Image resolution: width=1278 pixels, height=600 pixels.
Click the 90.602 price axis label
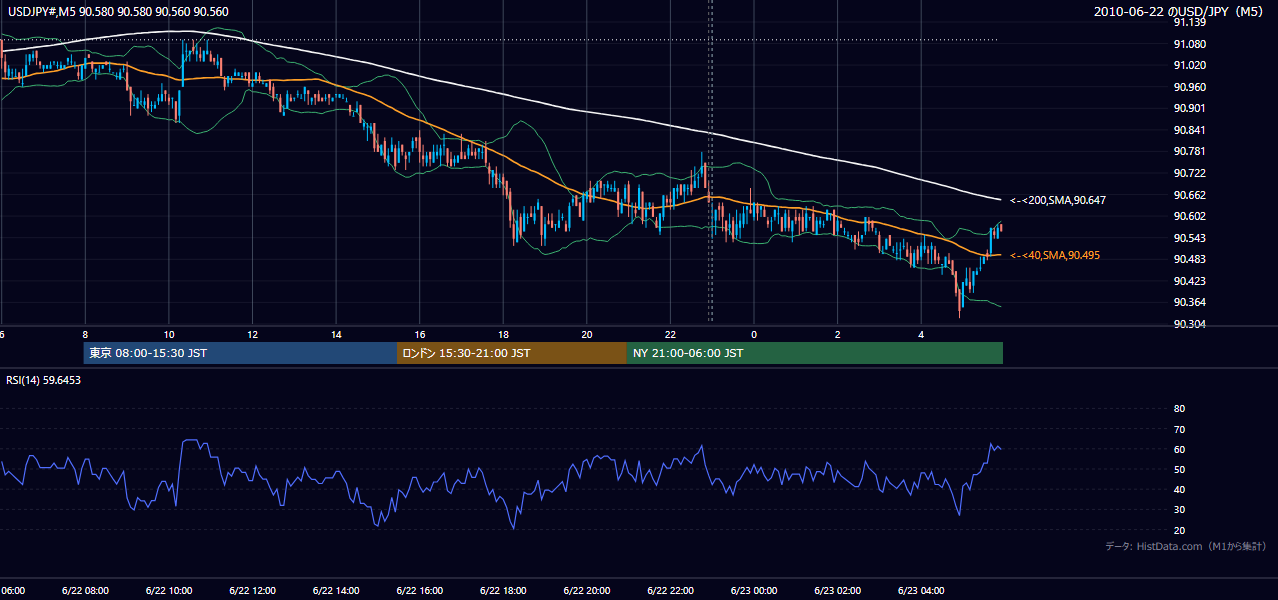(1190, 216)
